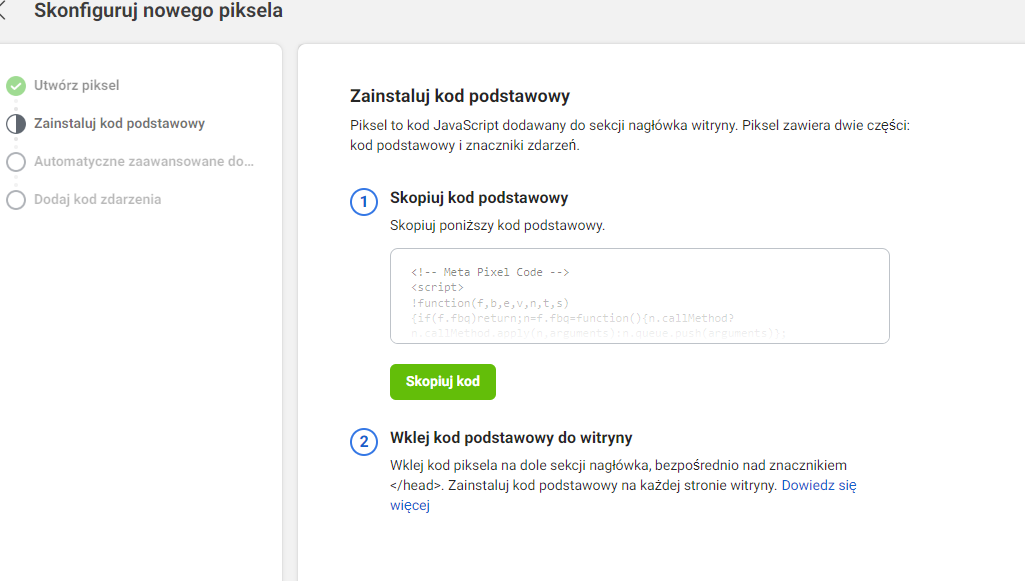Click the numbered circle 1 icon
This screenshot has width=1025, height=581.
364,202
